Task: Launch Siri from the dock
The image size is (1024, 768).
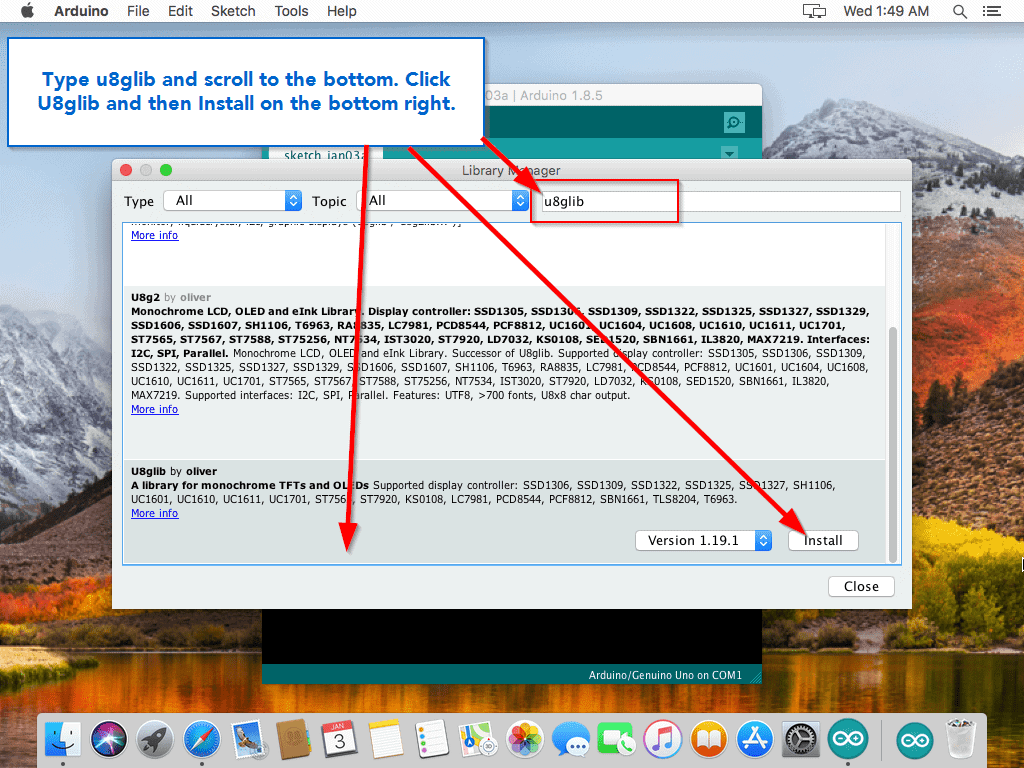Action: 109,740
